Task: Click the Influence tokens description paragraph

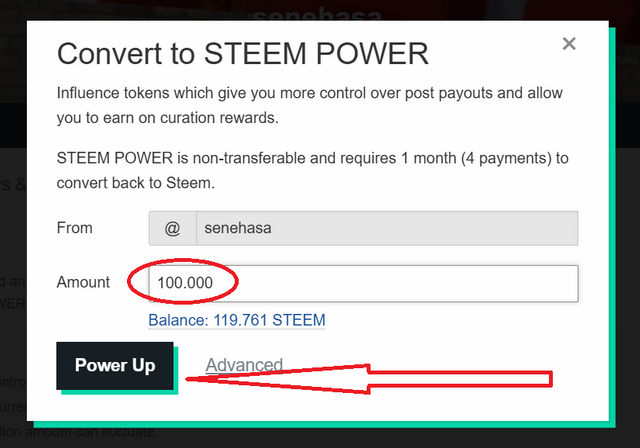Action: point(310,105)
